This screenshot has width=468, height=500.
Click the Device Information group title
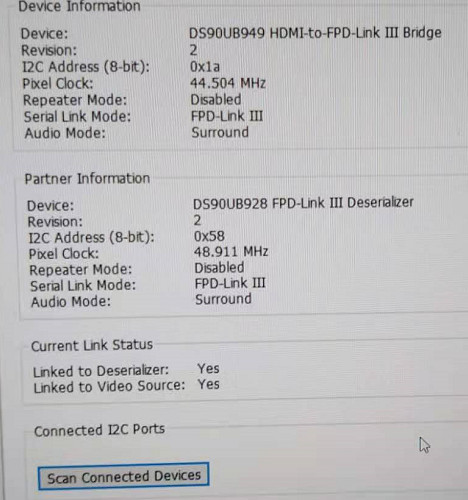79,6
